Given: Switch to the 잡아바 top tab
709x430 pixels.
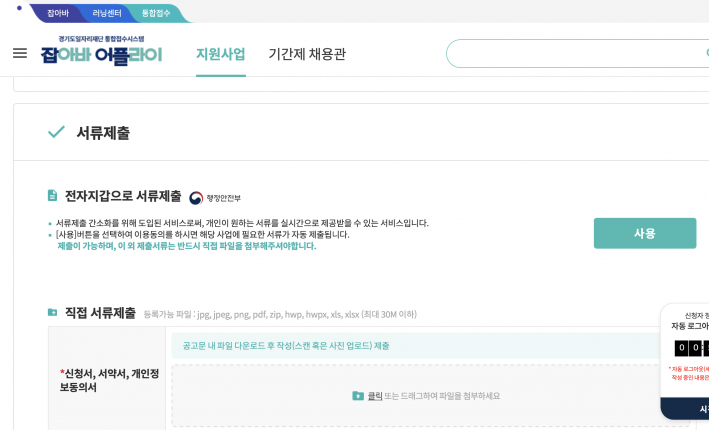Looking at the screenshot, I should (x=58, y=13).
